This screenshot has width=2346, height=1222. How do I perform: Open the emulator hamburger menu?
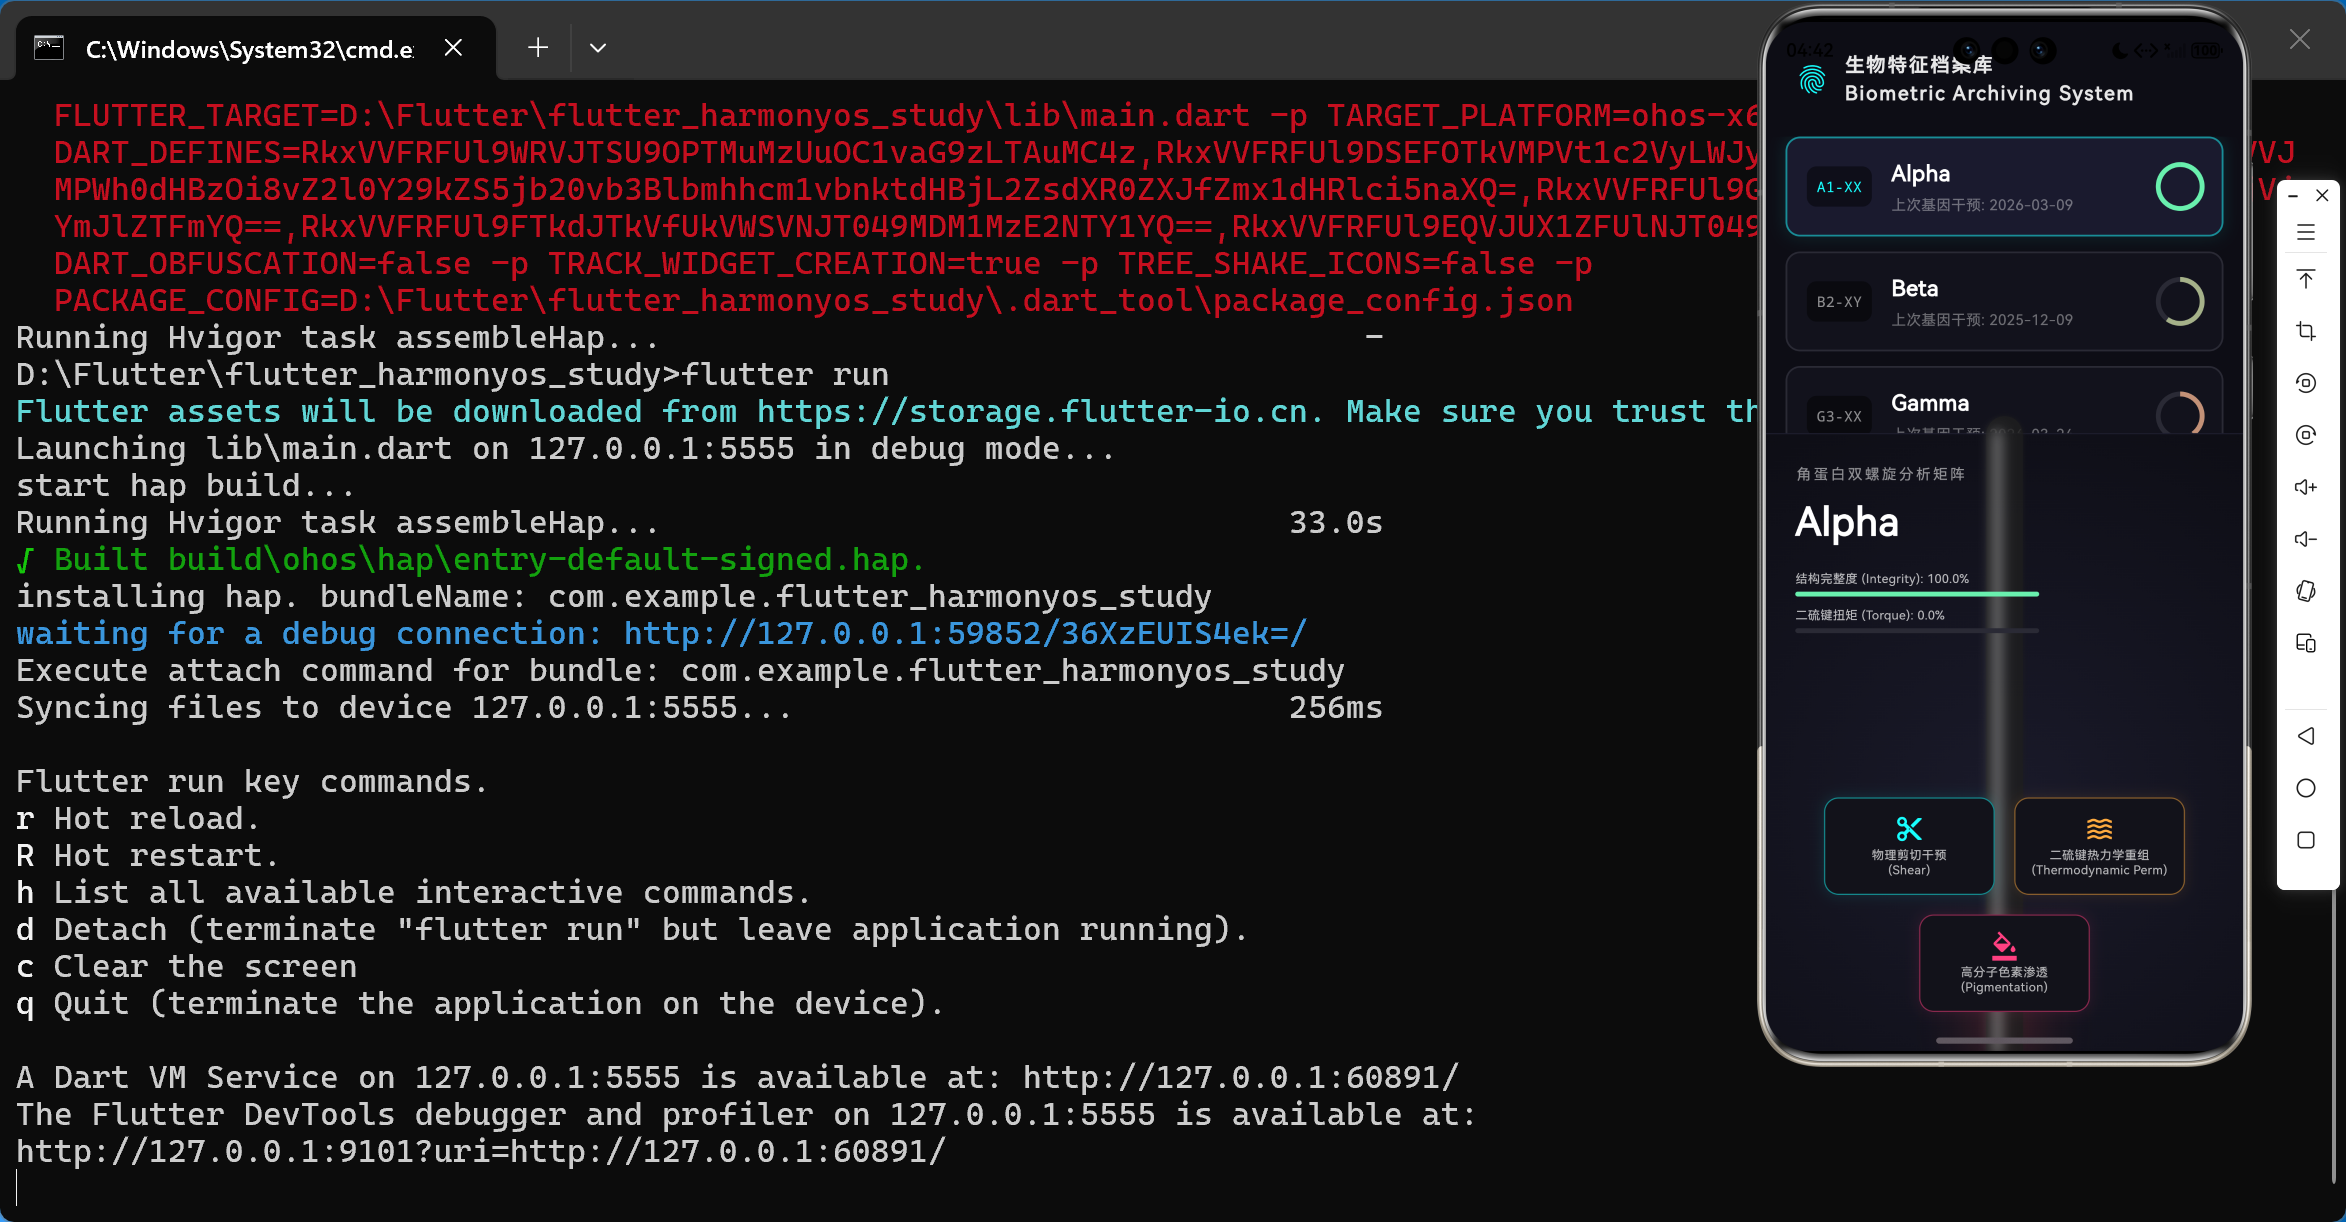point(2306,233)
